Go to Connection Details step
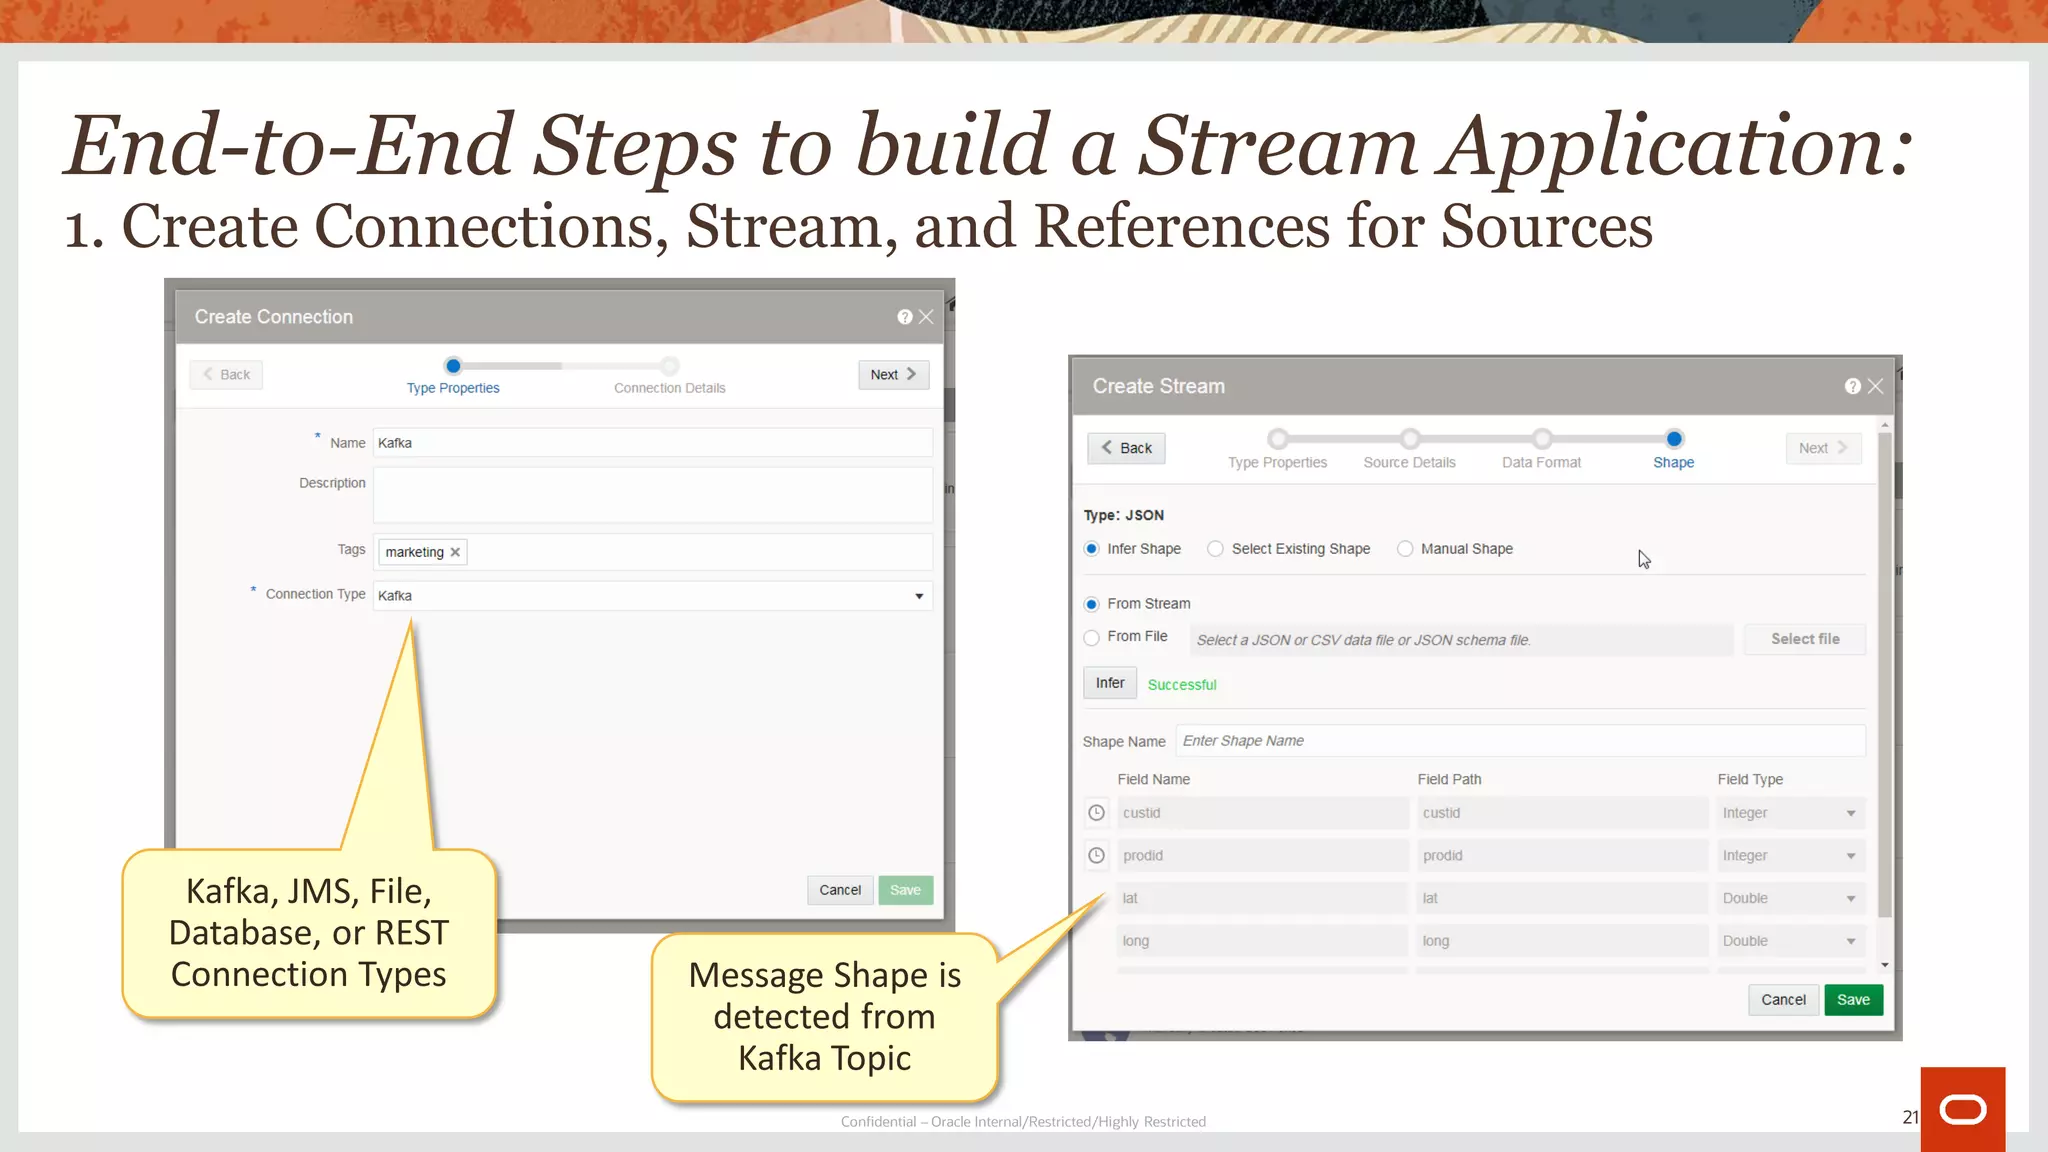 [x=670, y=377]
